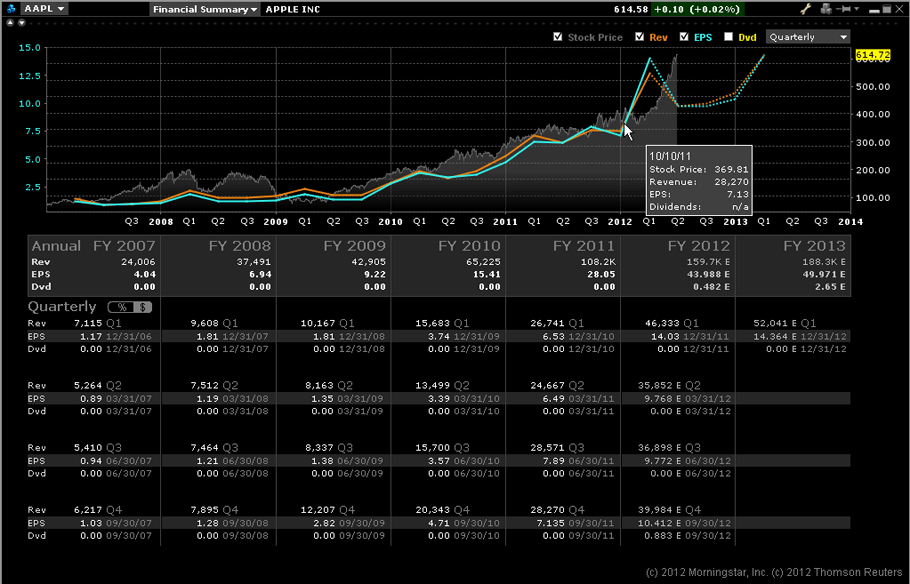
Task: Select the FY 2011 column header
Action: pyautogui.click(x=584, y=246)
